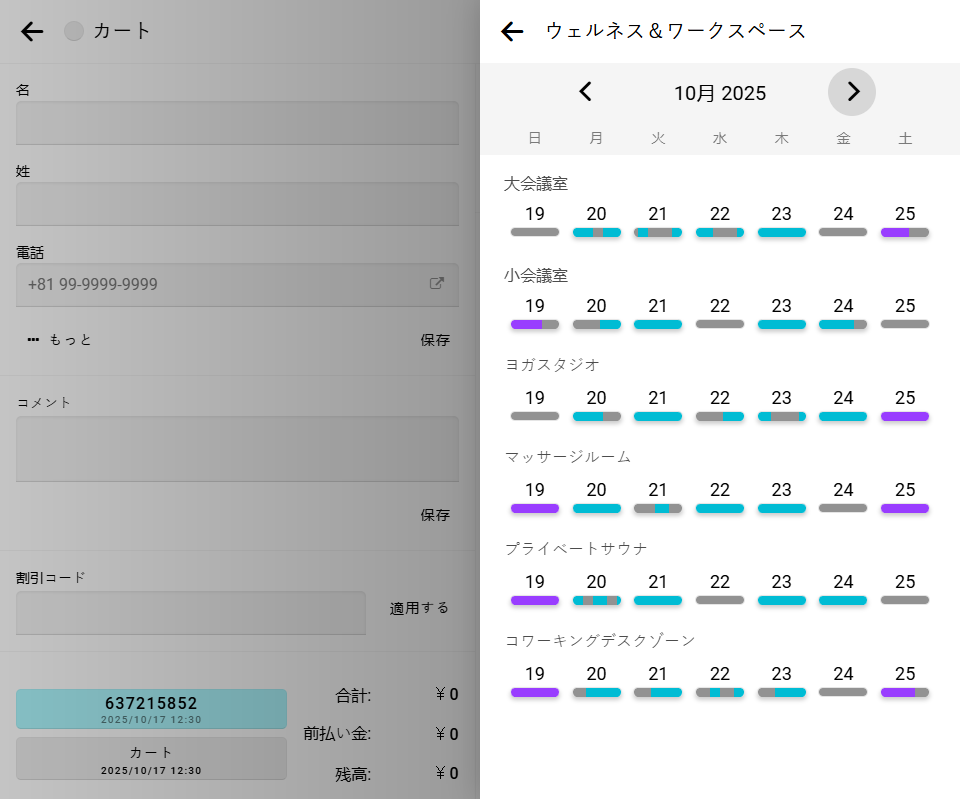
Task: Click the external link icon in 電話 field
Action: click(437, 284)
